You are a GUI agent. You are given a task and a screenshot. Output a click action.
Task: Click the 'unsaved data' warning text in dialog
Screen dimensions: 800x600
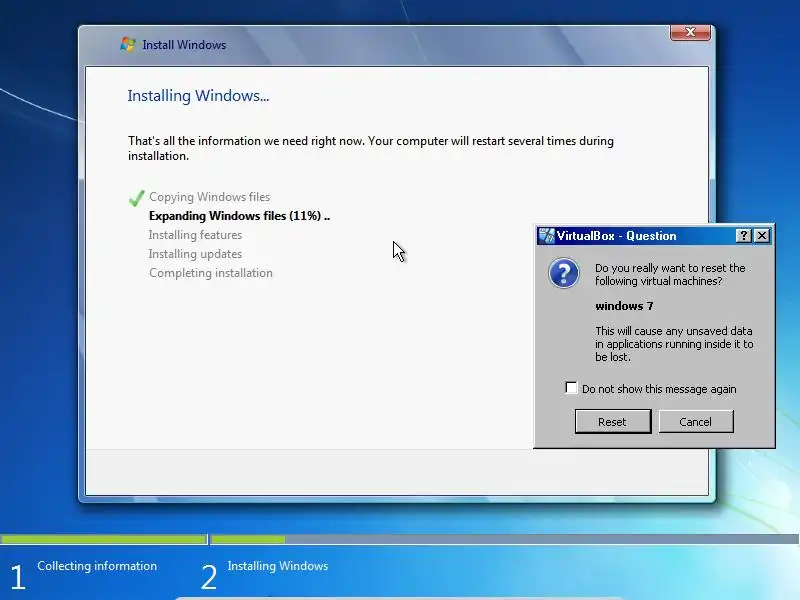click(674, 344)
